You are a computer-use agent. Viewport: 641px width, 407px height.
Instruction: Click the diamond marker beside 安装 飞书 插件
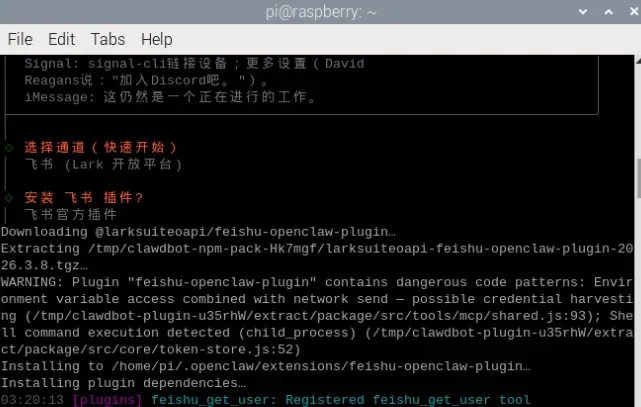coord(8,197)
